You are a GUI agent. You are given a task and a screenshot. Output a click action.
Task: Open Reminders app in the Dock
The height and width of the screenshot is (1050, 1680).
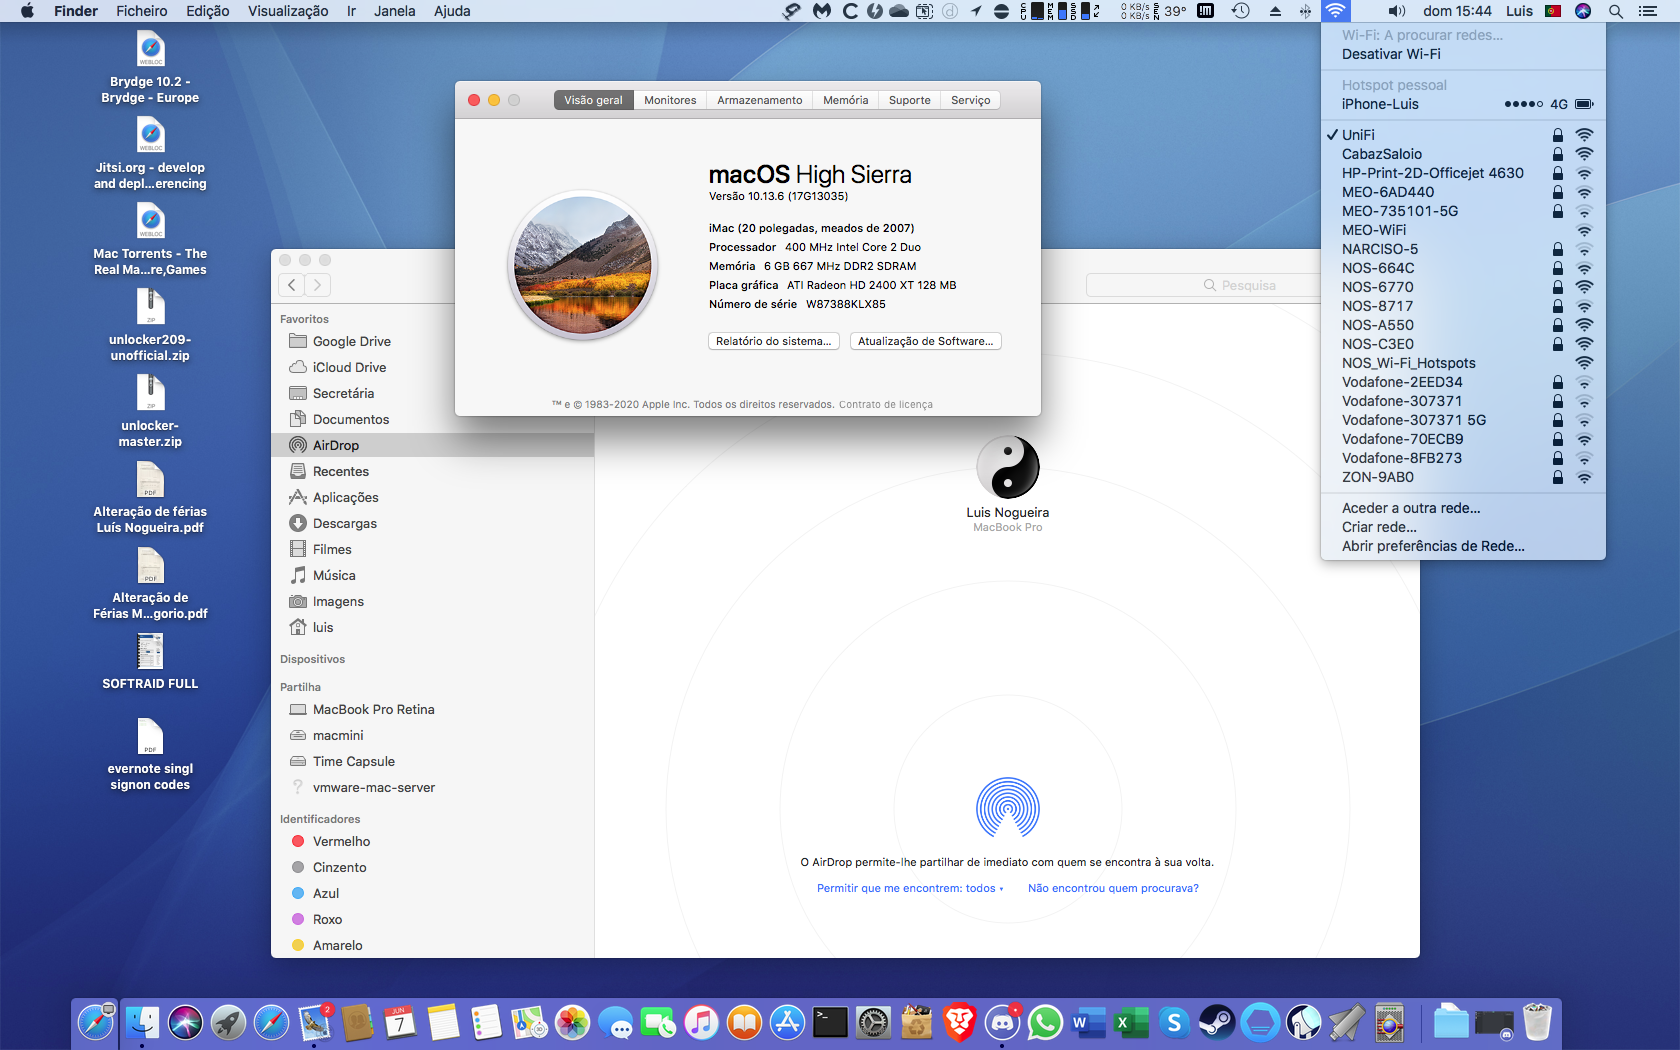(x=486, y=1022)
